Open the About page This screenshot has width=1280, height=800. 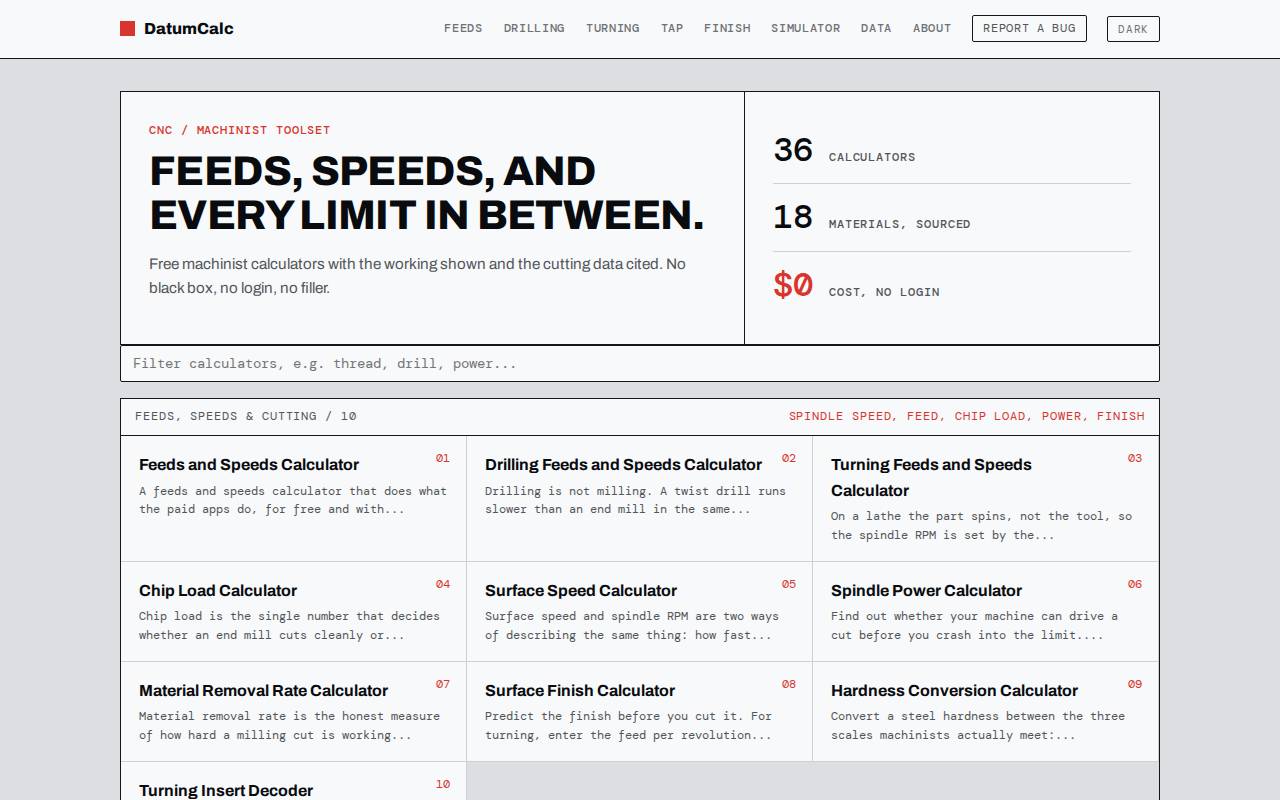[932, 28]
